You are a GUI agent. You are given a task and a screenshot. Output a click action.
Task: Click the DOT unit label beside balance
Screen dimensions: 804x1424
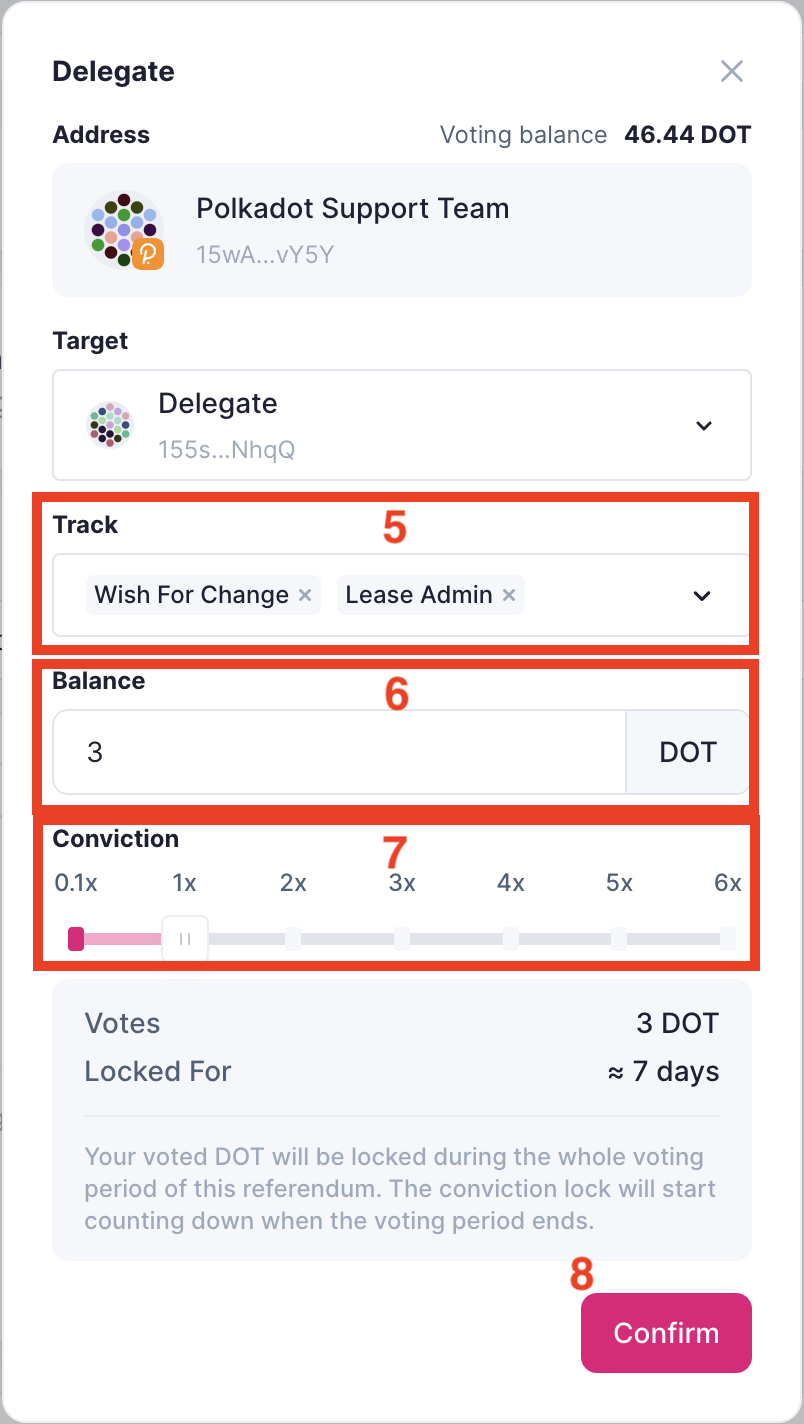coord(688,752)
